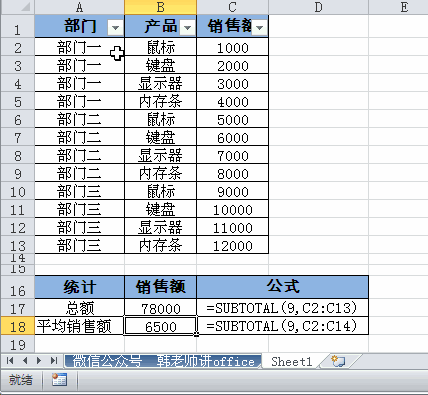428x395 pixels.
Task: Click the =SUBTOTAL(9,C2:C13) formula cell
Action: tap(283, 307)
